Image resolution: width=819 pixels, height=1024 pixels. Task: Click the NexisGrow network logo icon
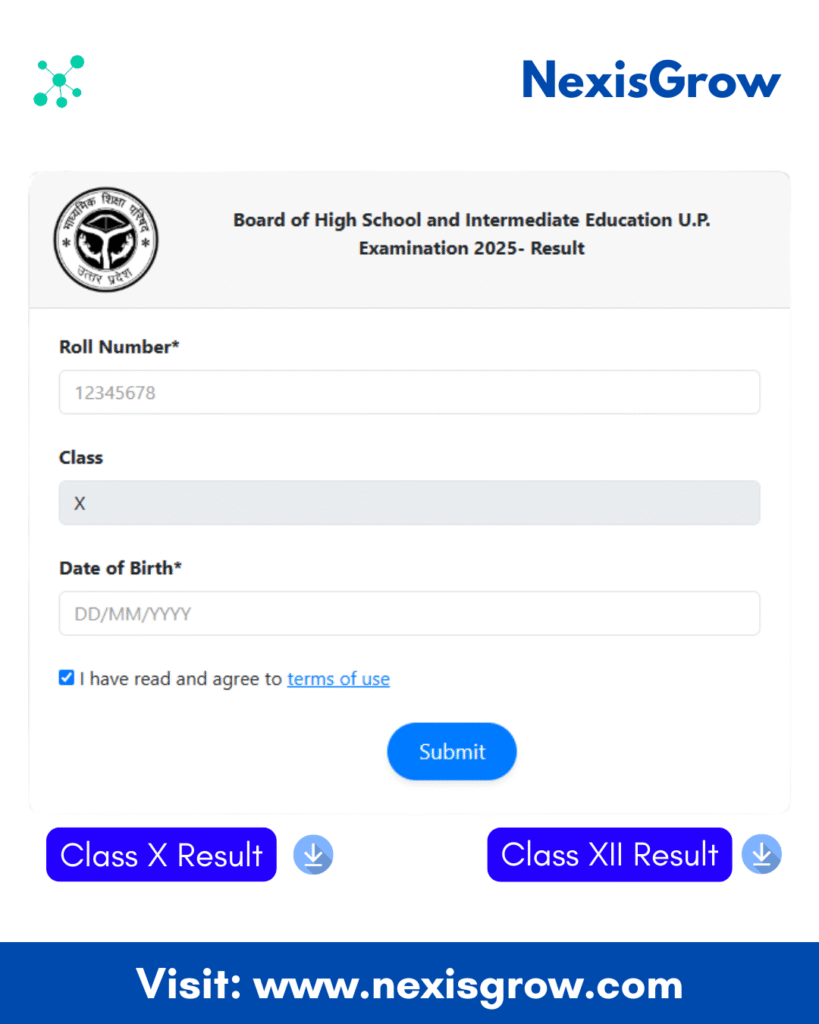58,81
